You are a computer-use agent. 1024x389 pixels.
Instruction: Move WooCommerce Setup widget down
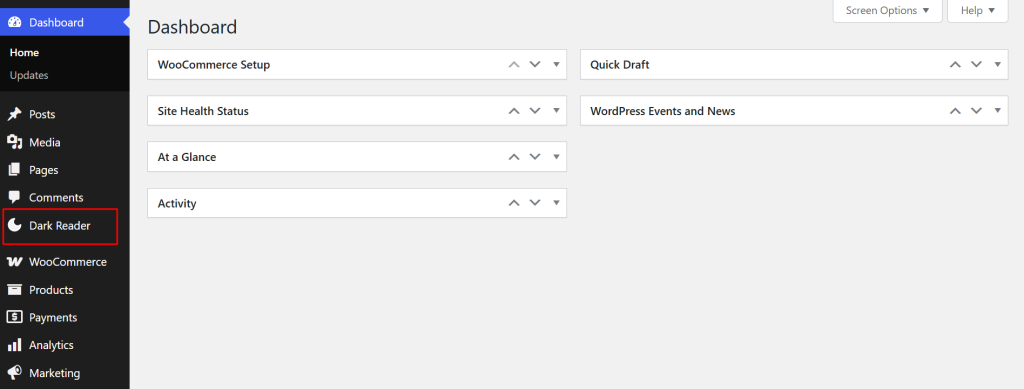pos(535,65)
